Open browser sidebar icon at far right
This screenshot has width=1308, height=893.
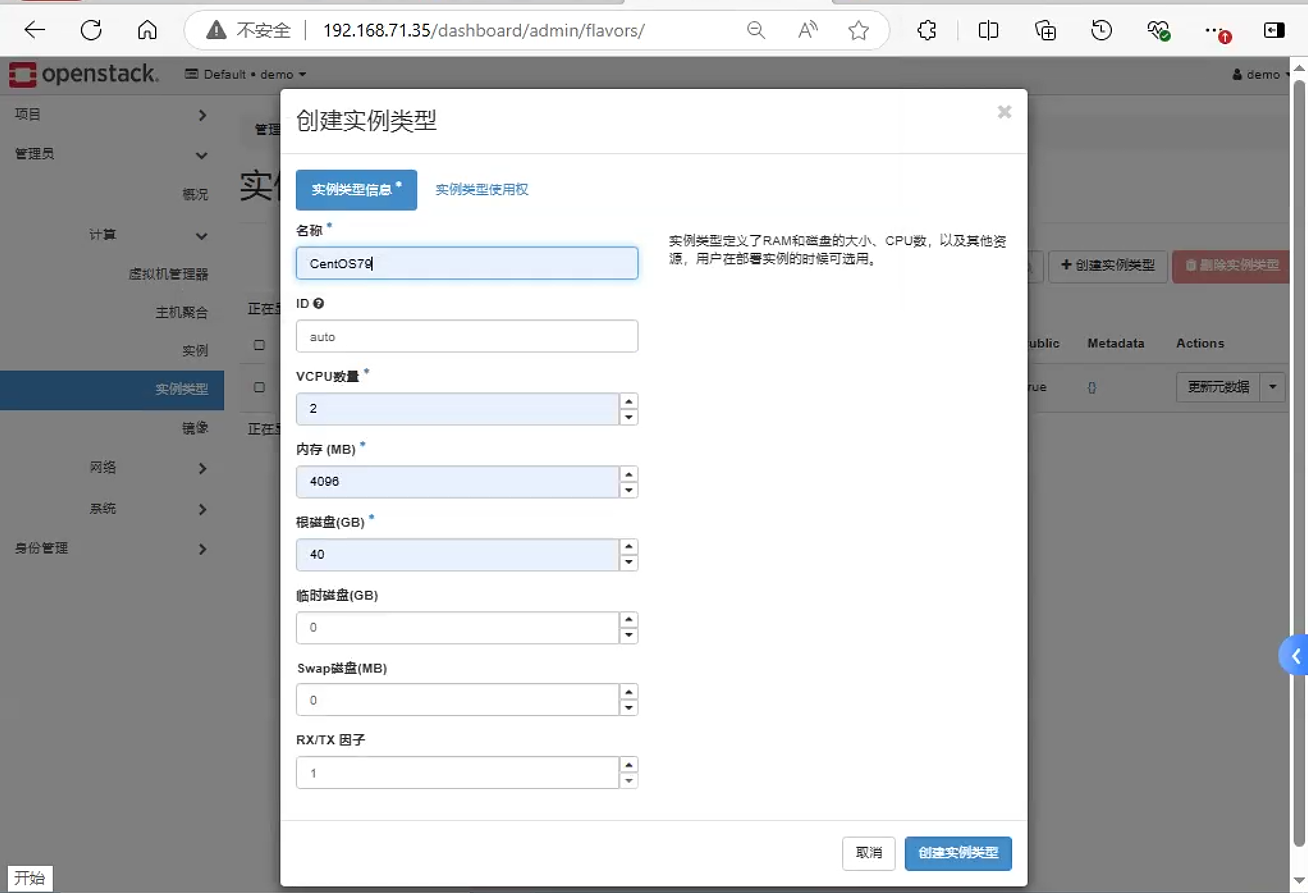click(1274, 31)
